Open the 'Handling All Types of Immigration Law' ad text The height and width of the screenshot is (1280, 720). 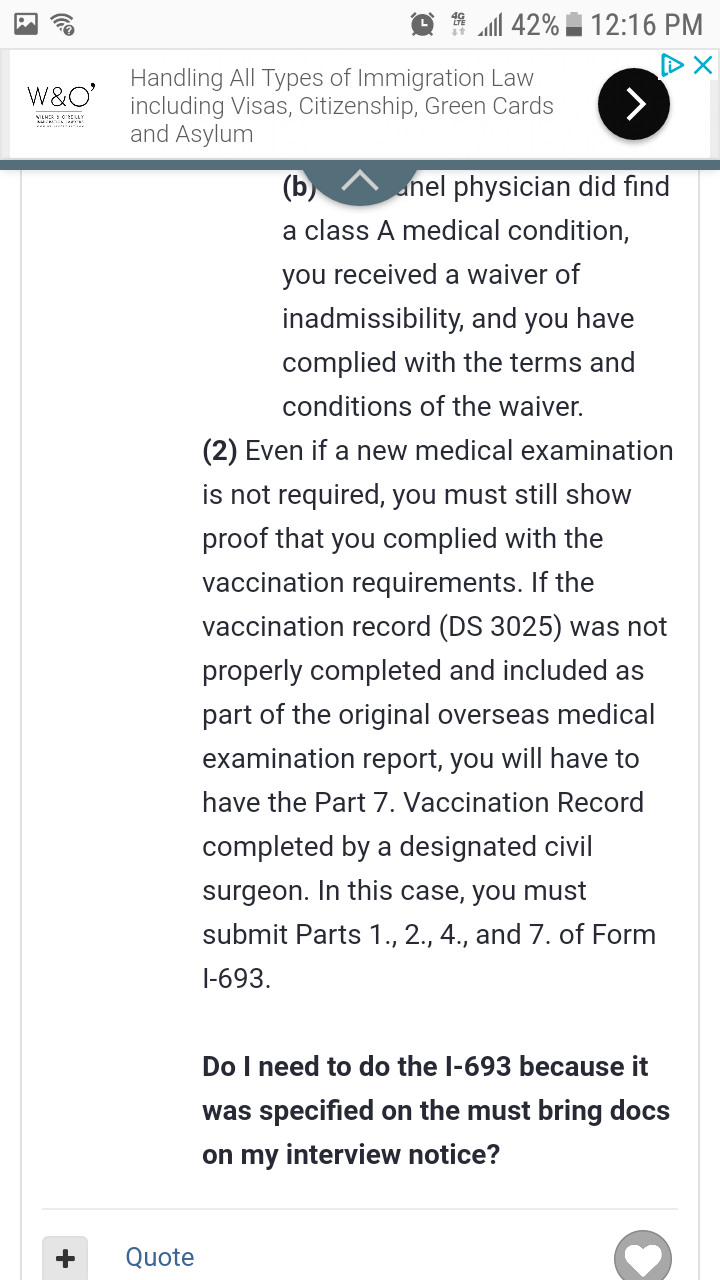coord(342,106)
